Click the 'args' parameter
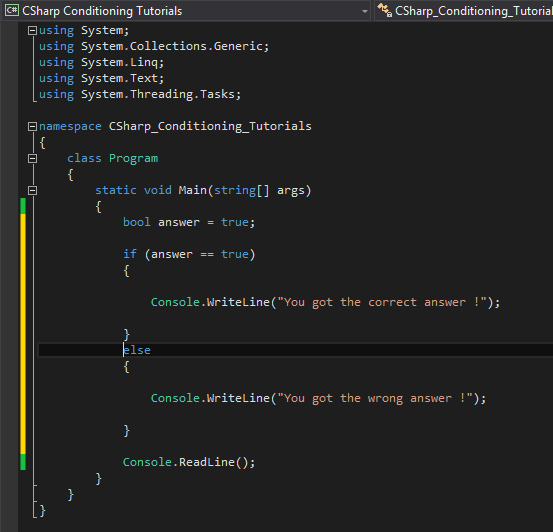The image size is (553, 532). (x=291, y=191)
